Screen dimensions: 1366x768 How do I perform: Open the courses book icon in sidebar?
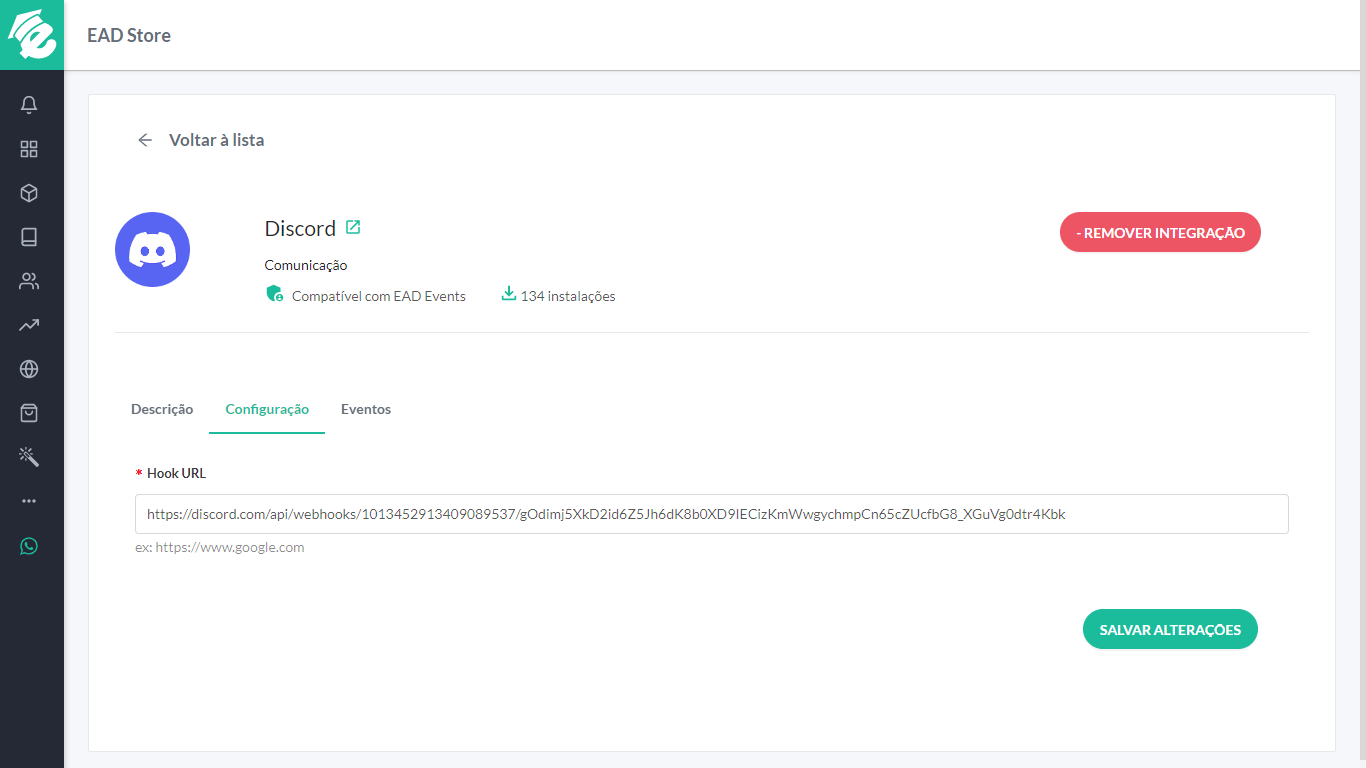[29, 237]
